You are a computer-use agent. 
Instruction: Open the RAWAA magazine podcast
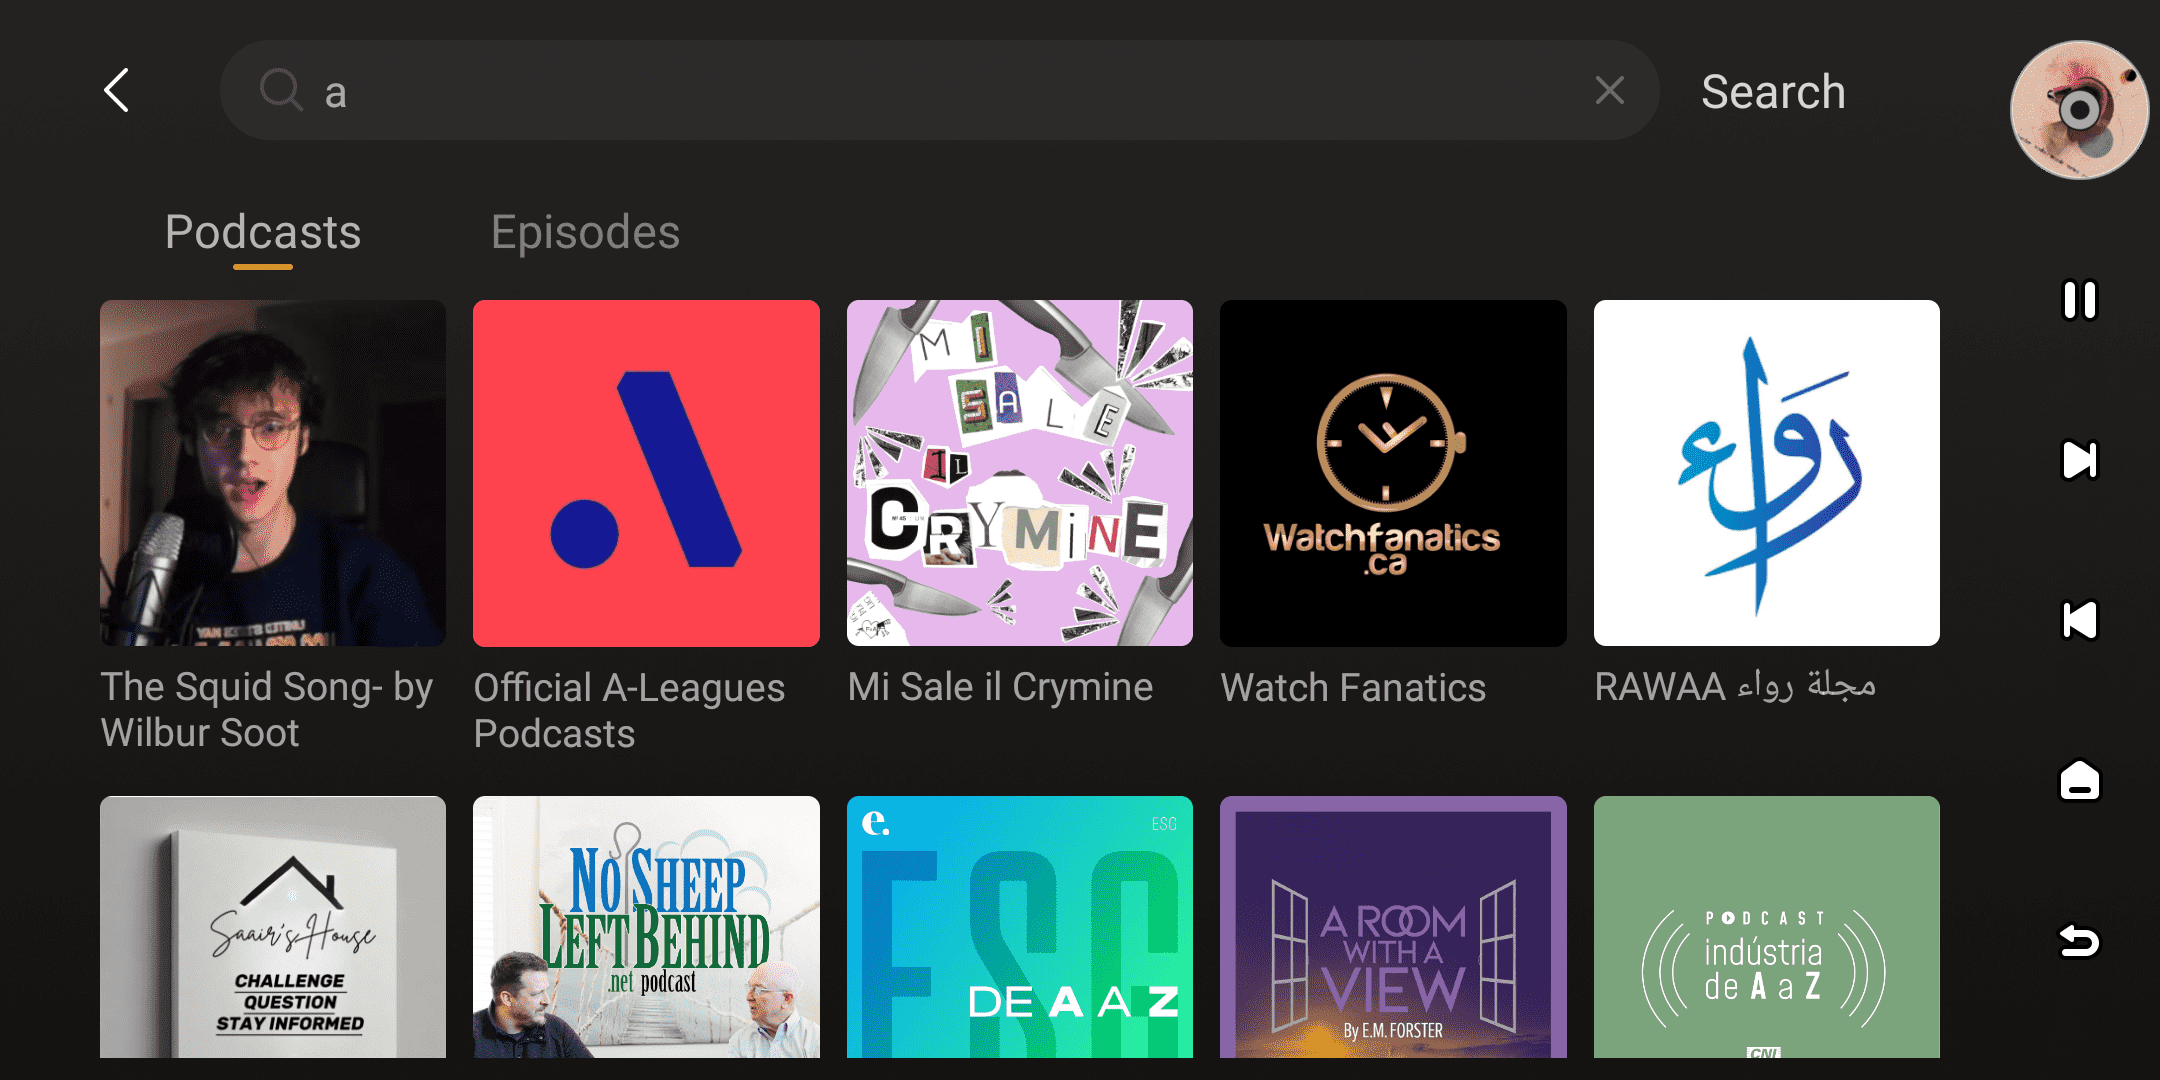click(1766, 473)
